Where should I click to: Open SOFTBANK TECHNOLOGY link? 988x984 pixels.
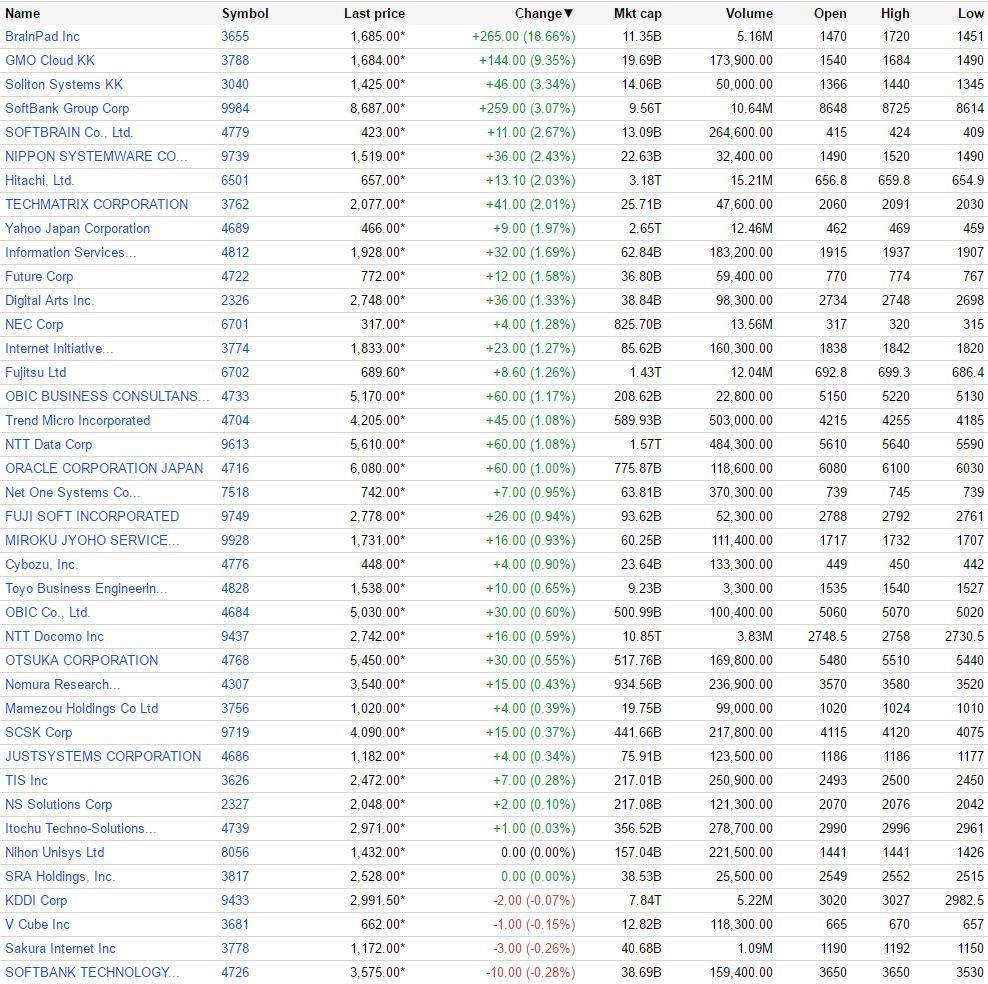(x=92, y=972)
